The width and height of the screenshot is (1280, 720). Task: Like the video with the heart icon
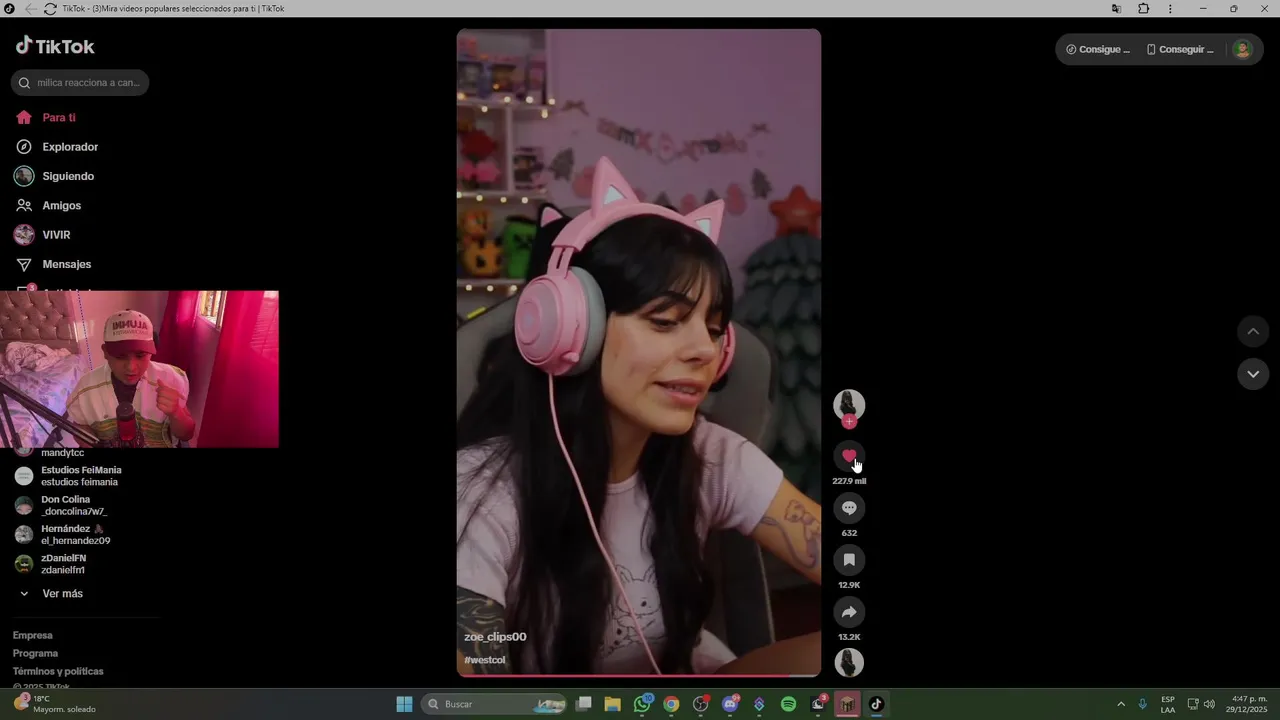849,456
